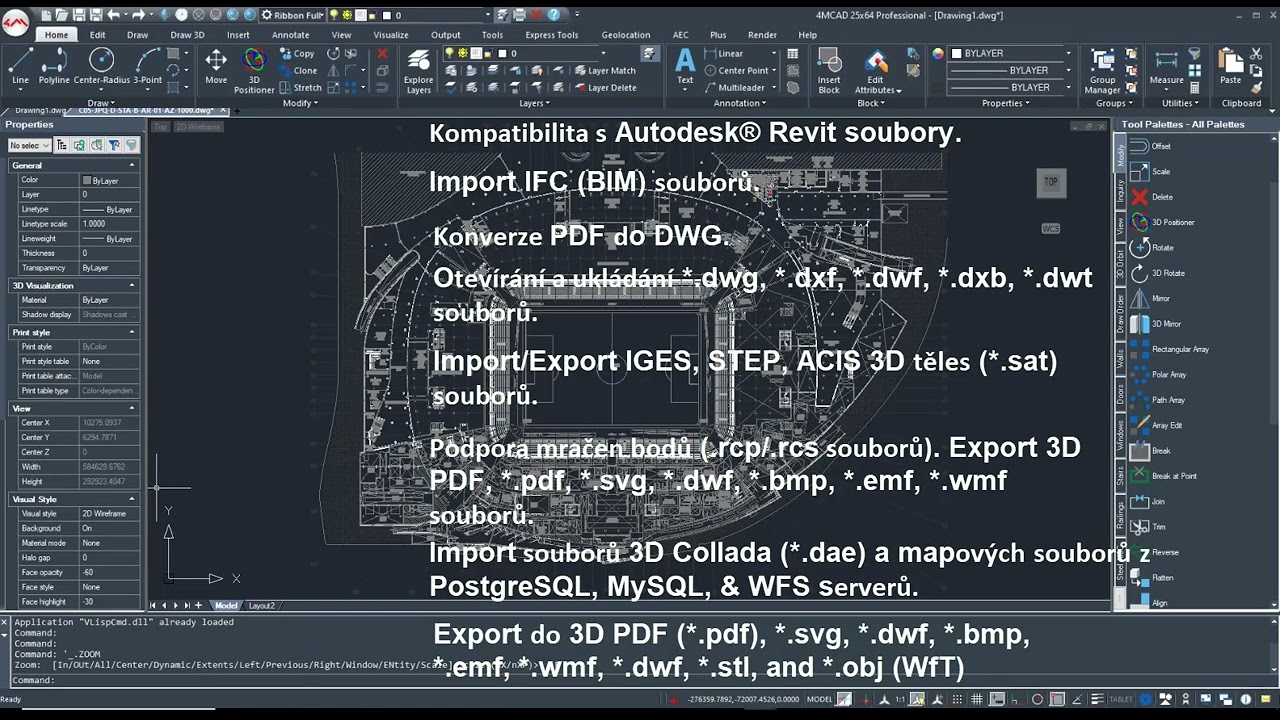Collapse the Visual Style section
This screenshot has height=720, width=1280.
pos(131,499)
